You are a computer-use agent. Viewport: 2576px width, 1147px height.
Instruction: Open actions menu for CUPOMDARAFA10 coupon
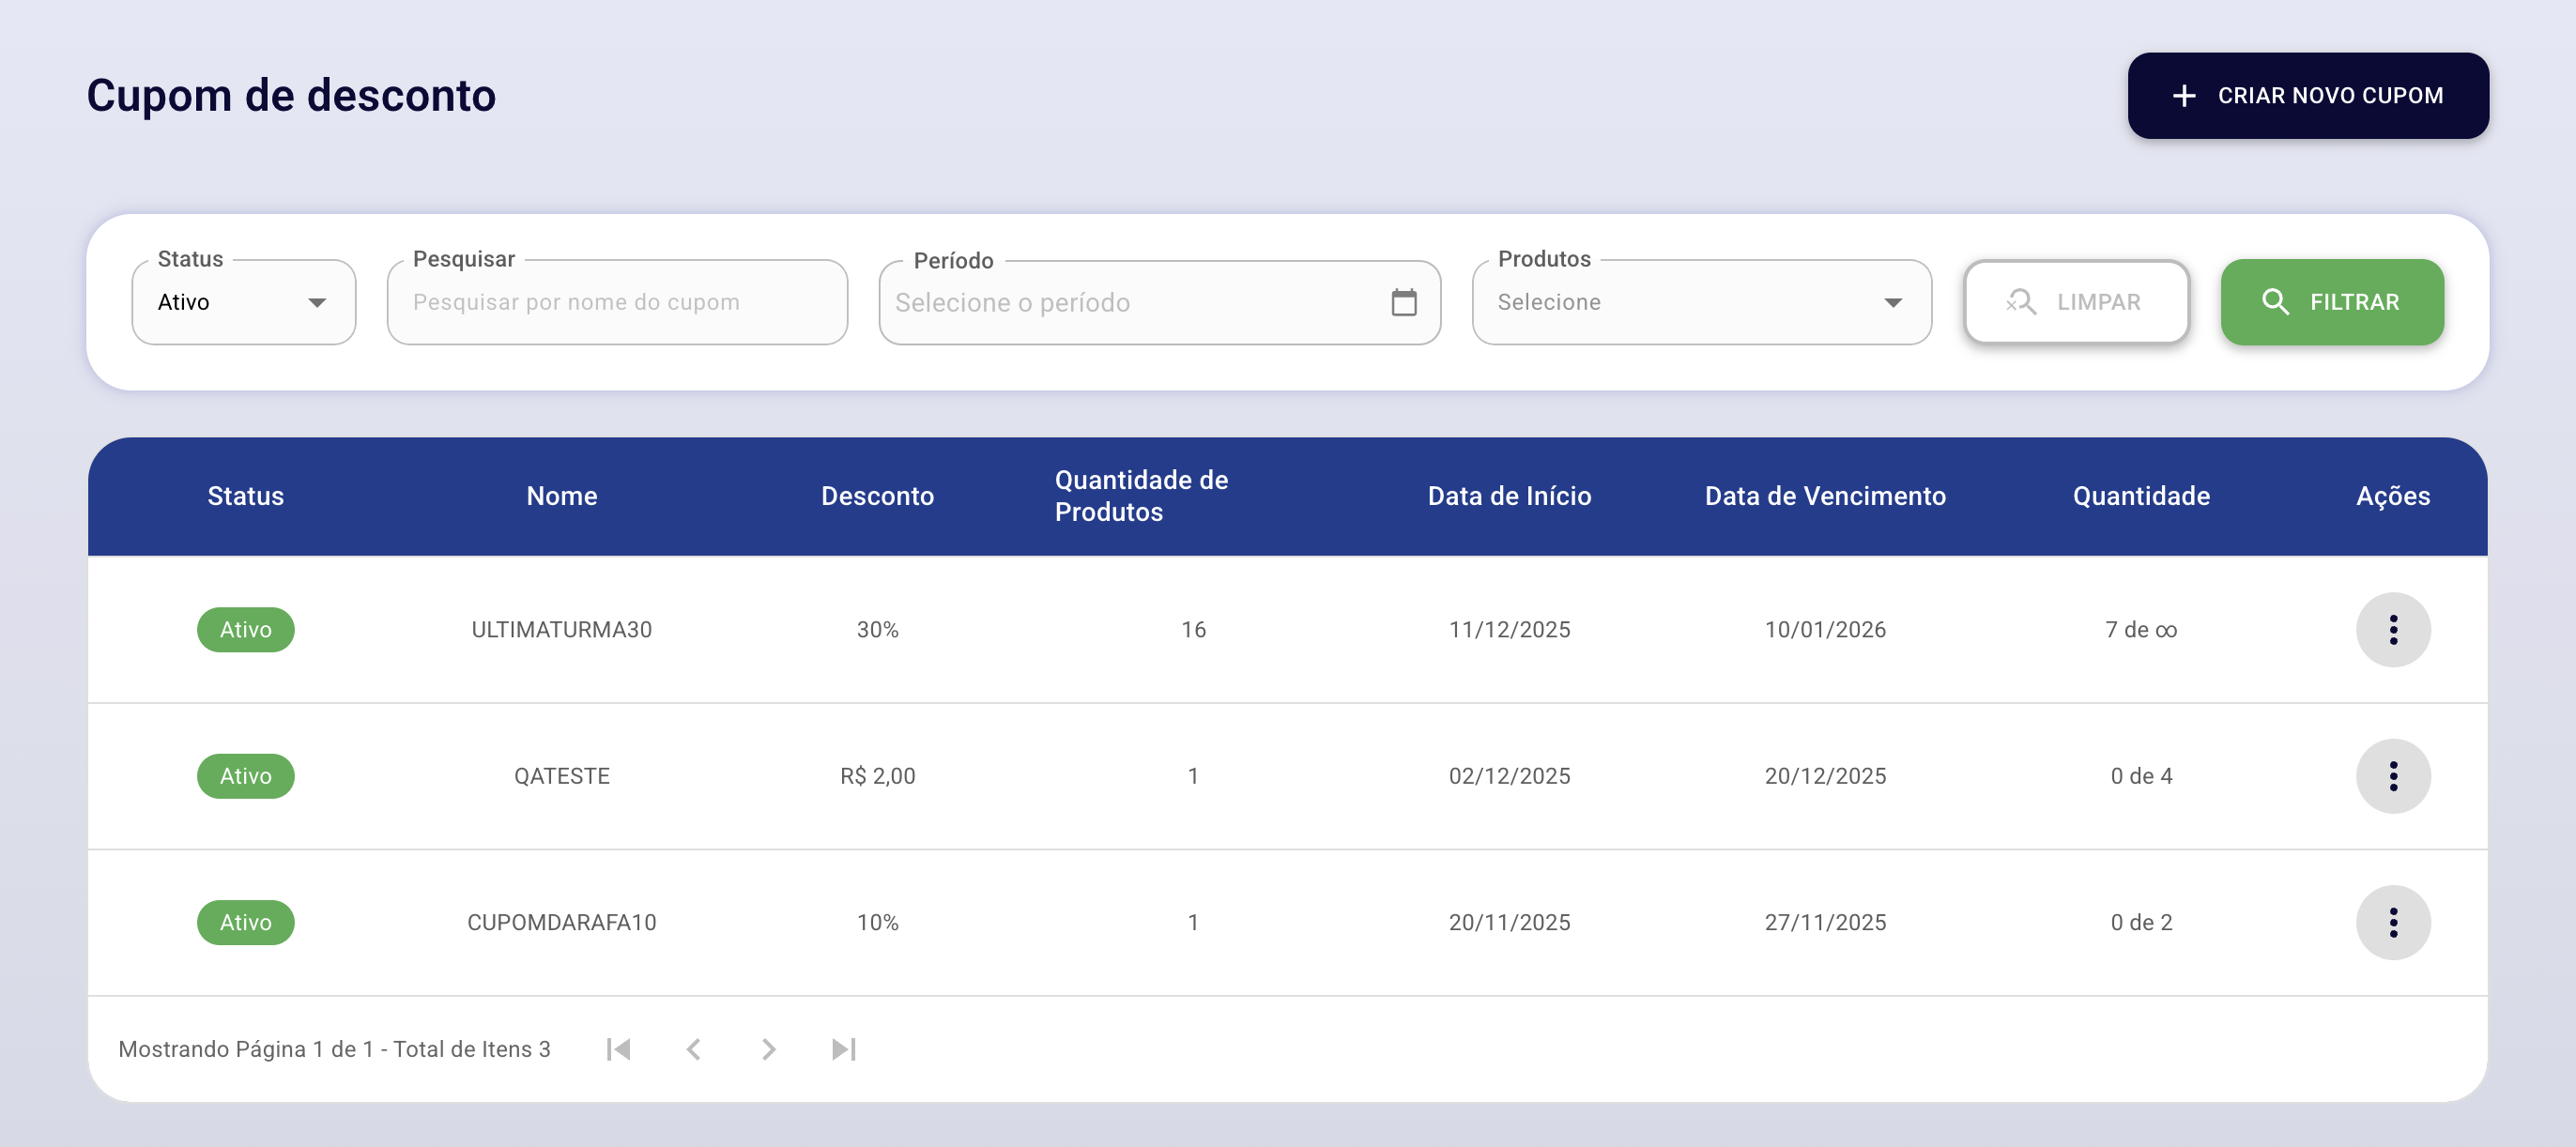coord(2392,922)
